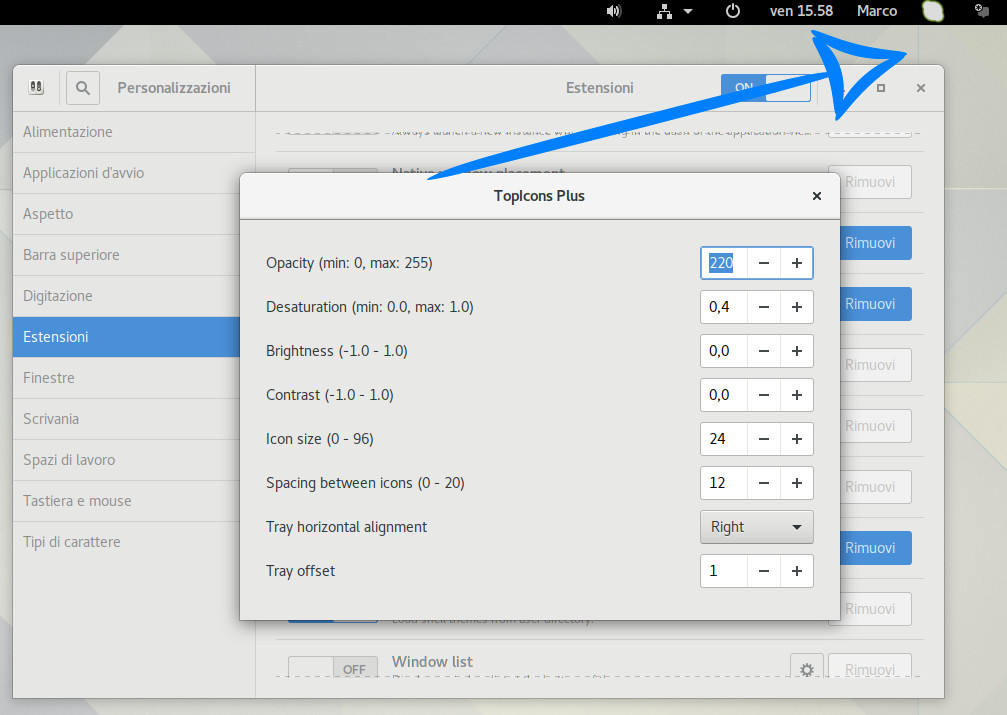Increase Spacing between icons with plus
The width and height of the screenshot is (1007, 715).
[797, 483]
